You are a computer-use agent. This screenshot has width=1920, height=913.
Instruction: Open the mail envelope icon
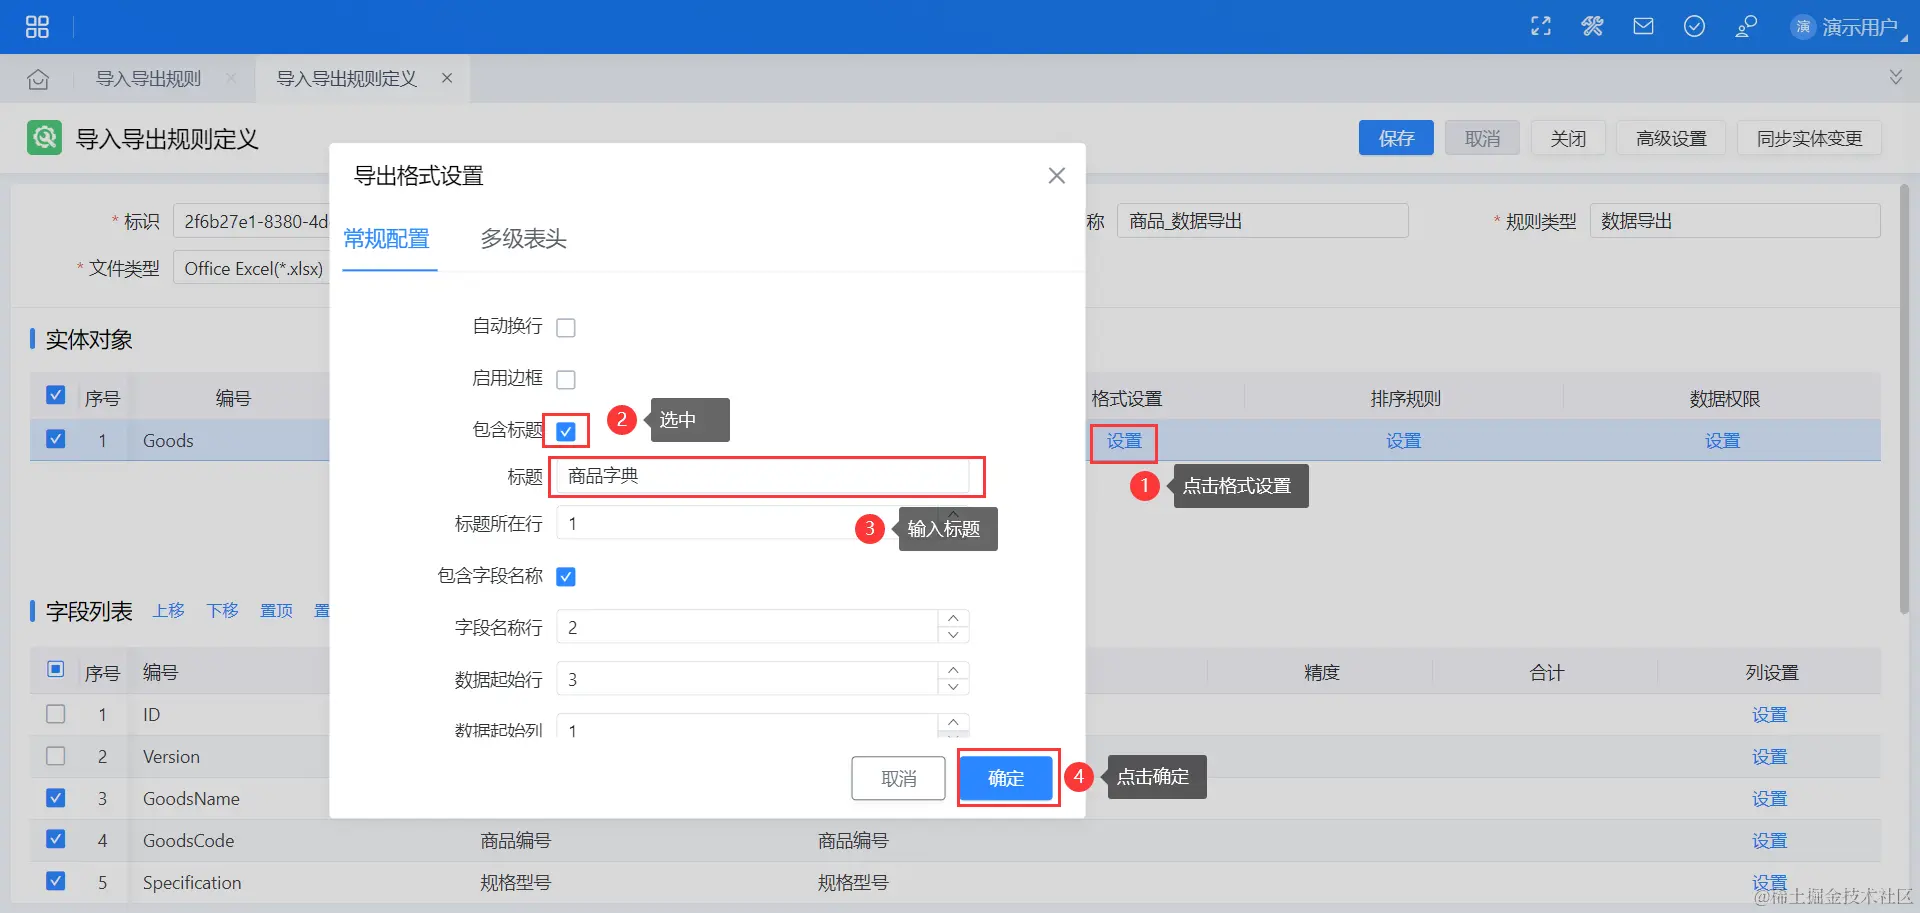tap(1643, 27)
